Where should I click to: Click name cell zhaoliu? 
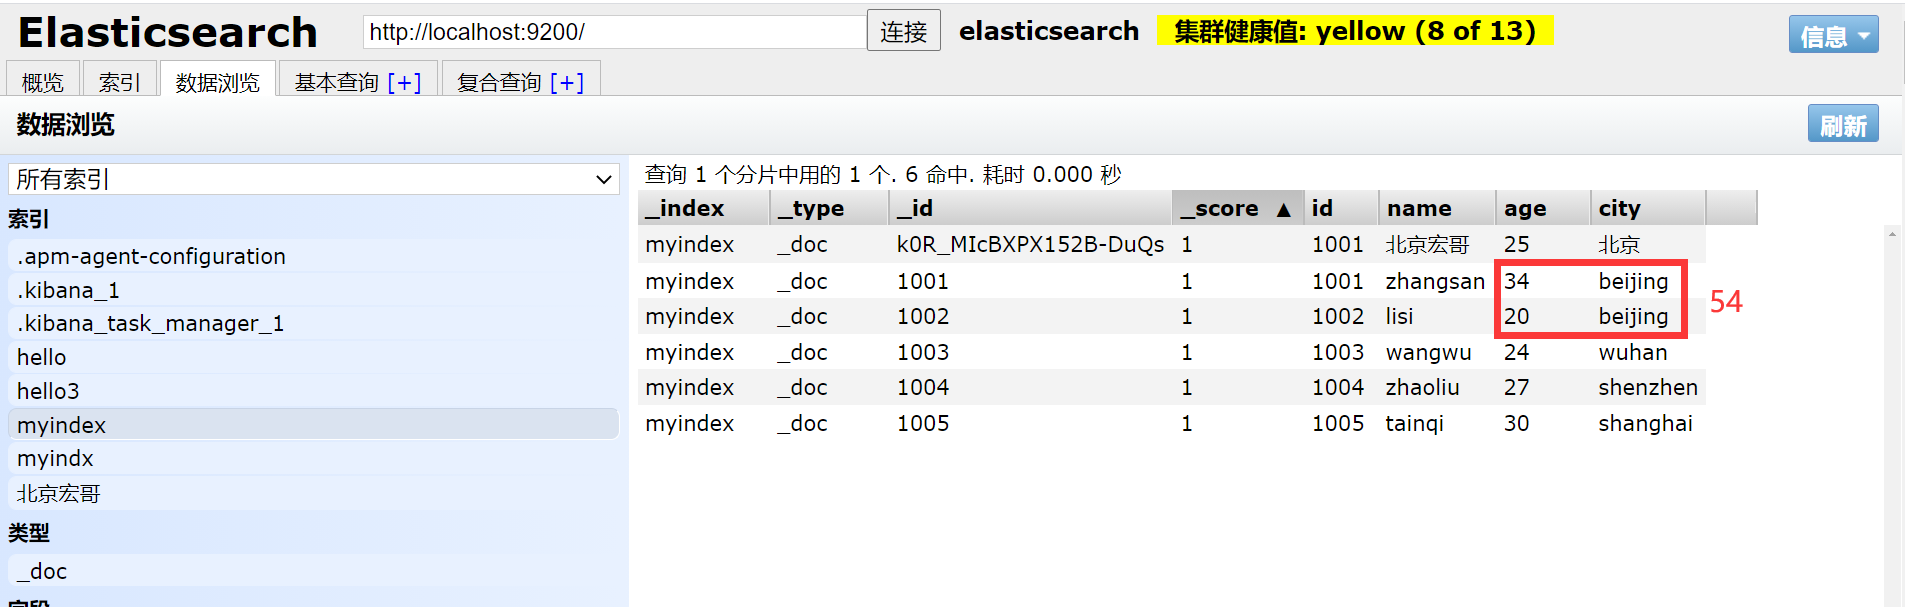[x=1422, y=387]
